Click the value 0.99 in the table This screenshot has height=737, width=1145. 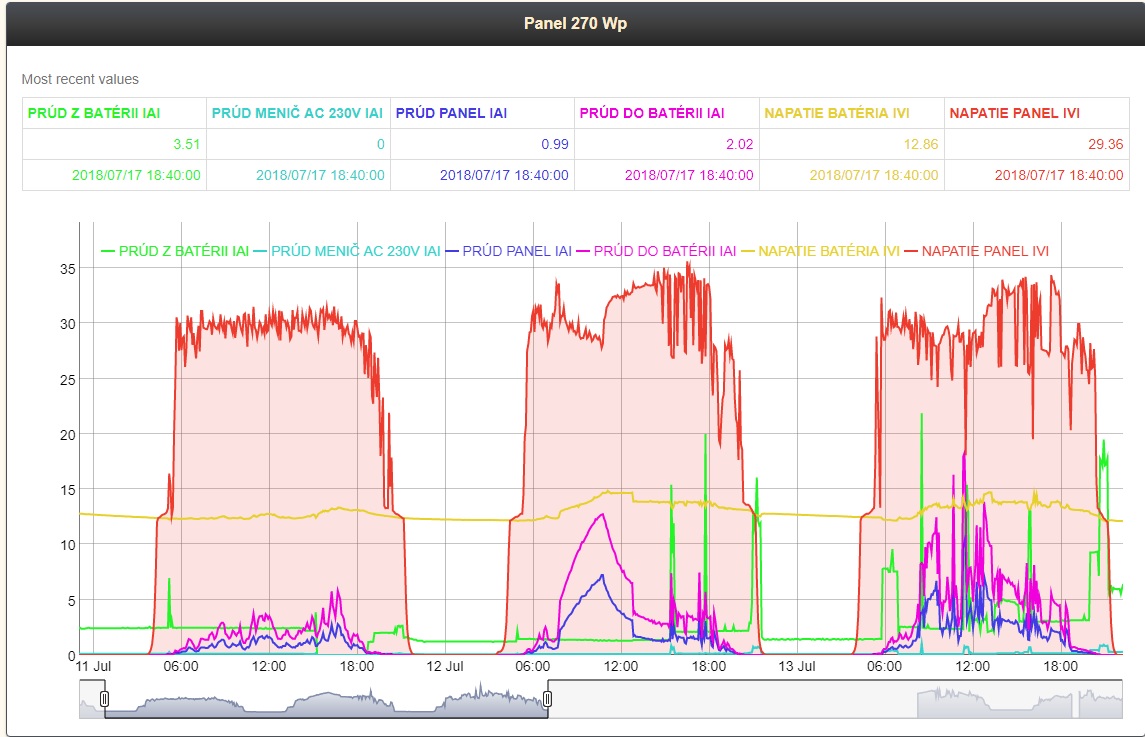(x=554, y=145)
